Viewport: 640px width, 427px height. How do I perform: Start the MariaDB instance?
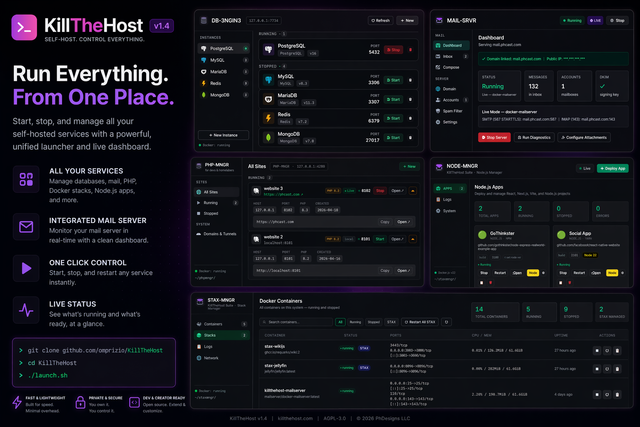(393, 99)
